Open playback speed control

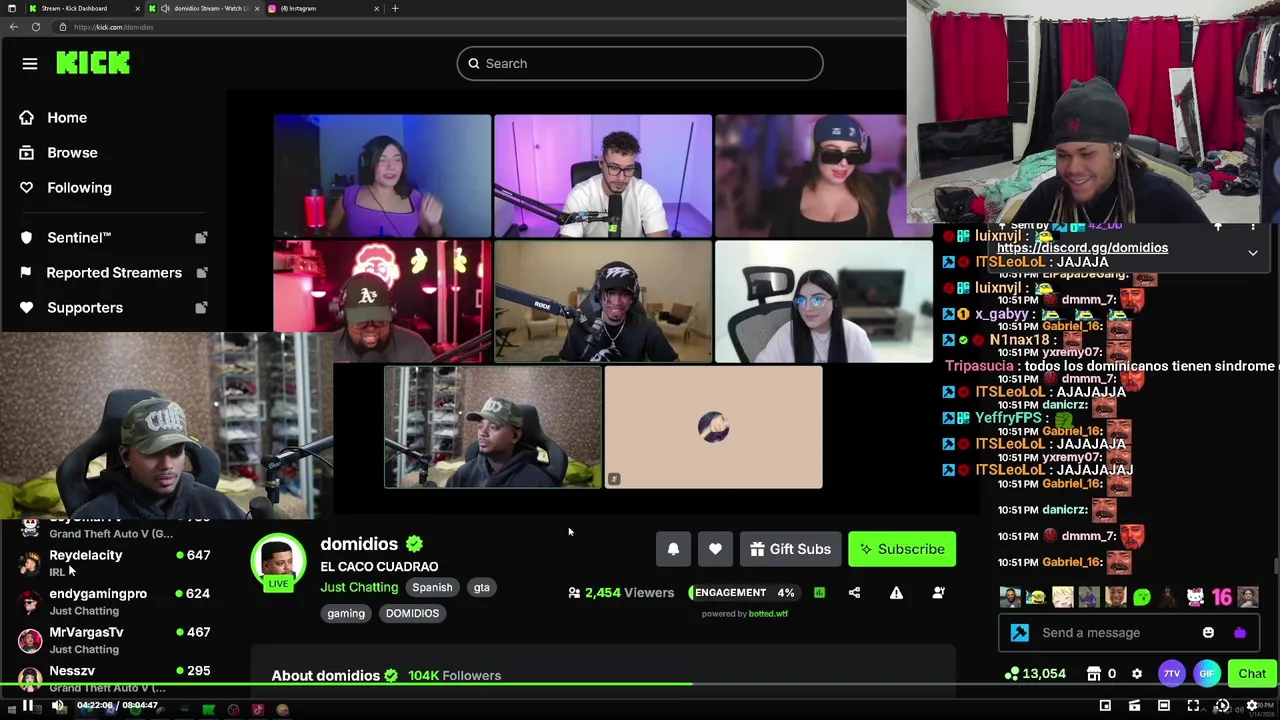pyautogui.click(x=1222, y=706)
